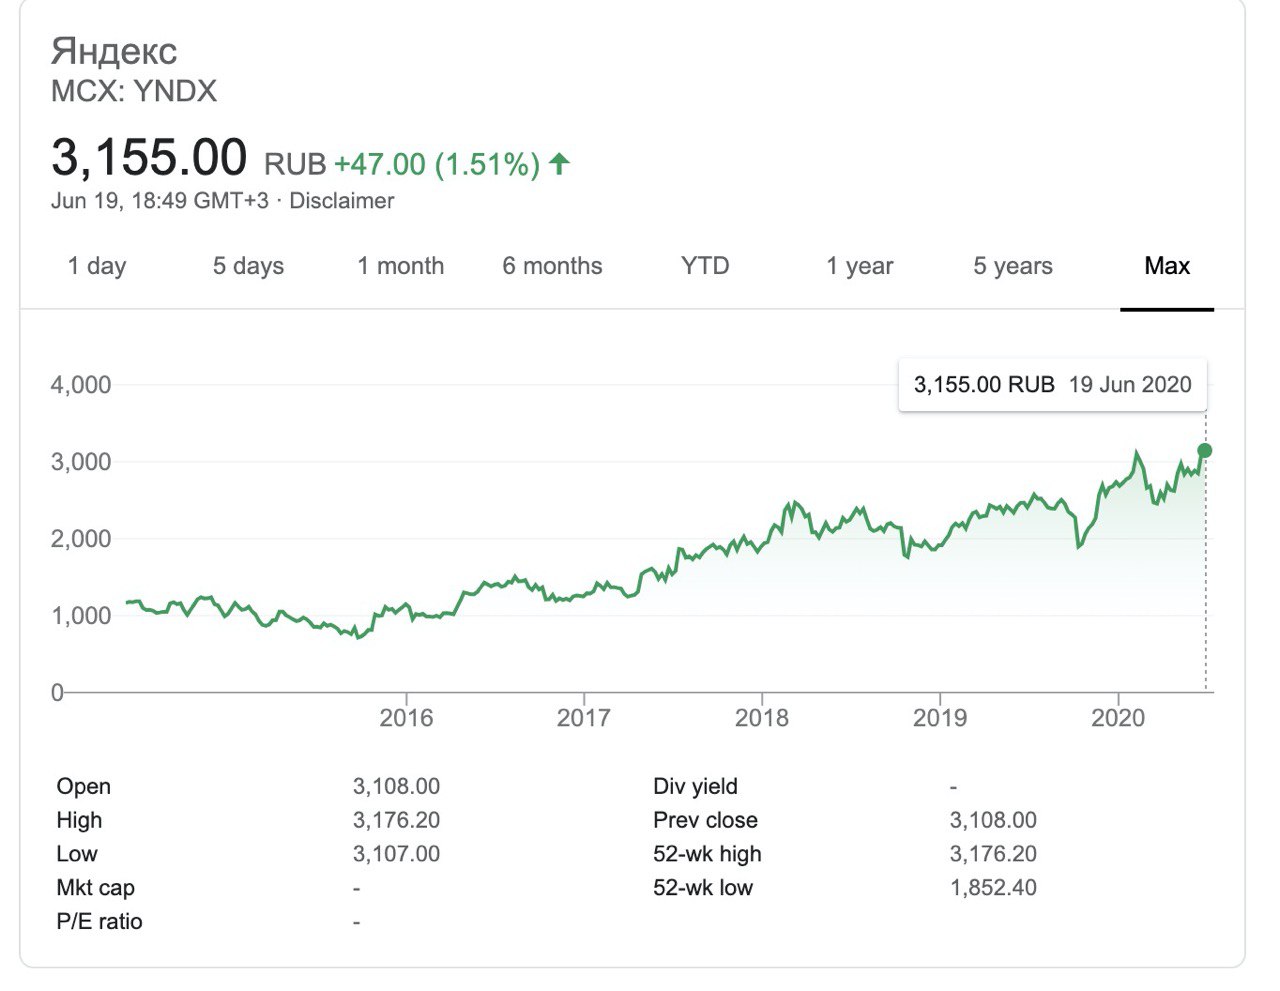The image size is (1280, 991).
Task: Click the green data point on chart
Action: point(1205,451)
